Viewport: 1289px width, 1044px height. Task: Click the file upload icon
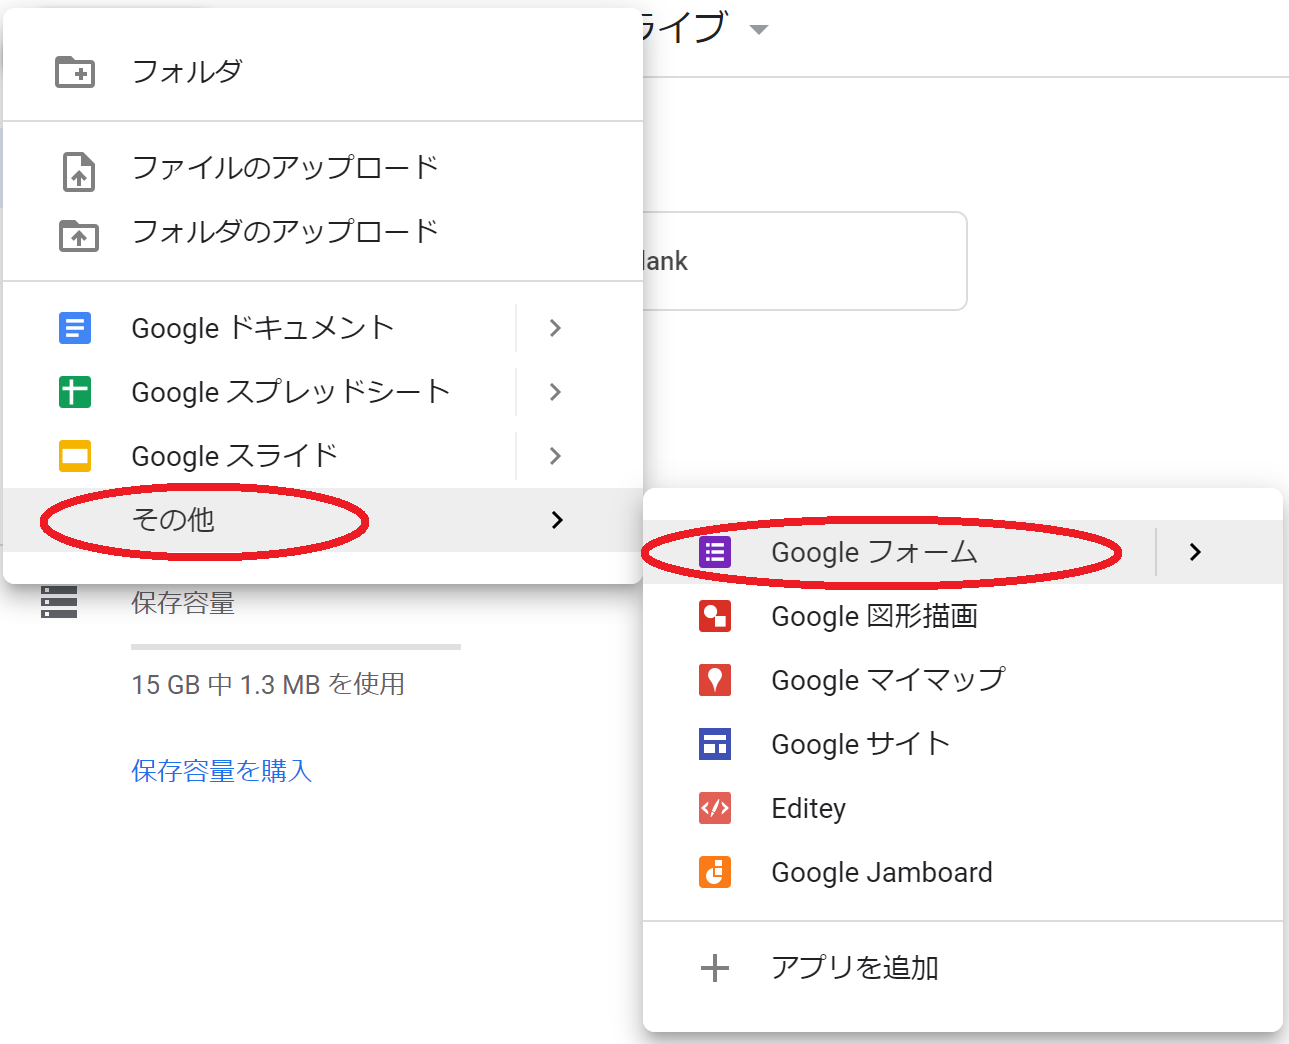[x=79, y=171]
